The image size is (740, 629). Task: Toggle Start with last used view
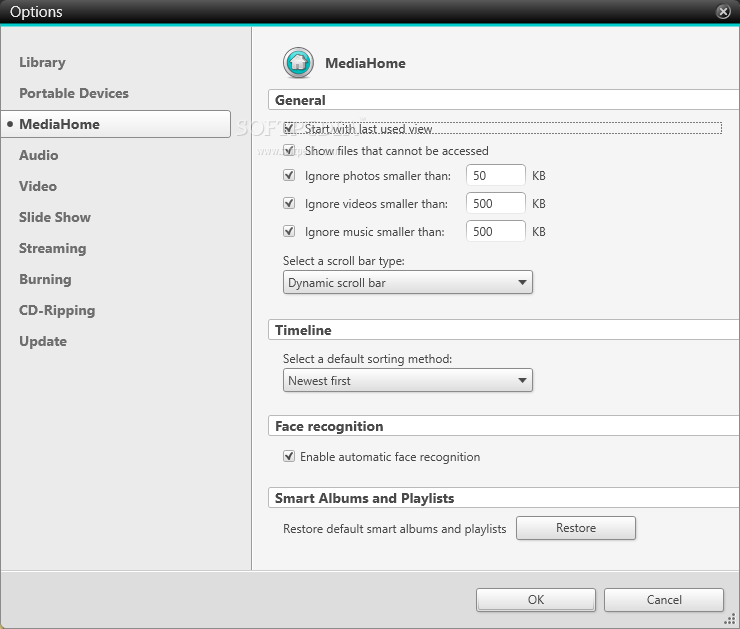[289, 128]
